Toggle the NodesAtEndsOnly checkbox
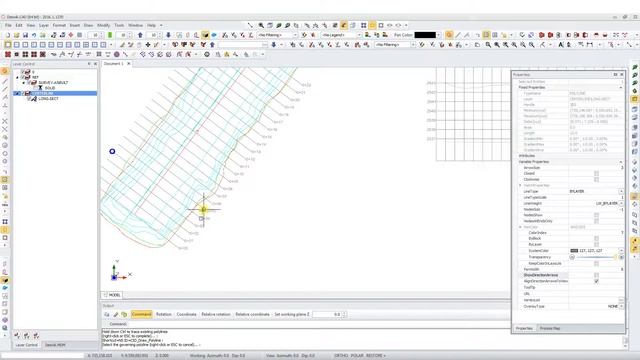Image resolution: width=640 pixels, height=360 pixels. click(x=596, y=221)
